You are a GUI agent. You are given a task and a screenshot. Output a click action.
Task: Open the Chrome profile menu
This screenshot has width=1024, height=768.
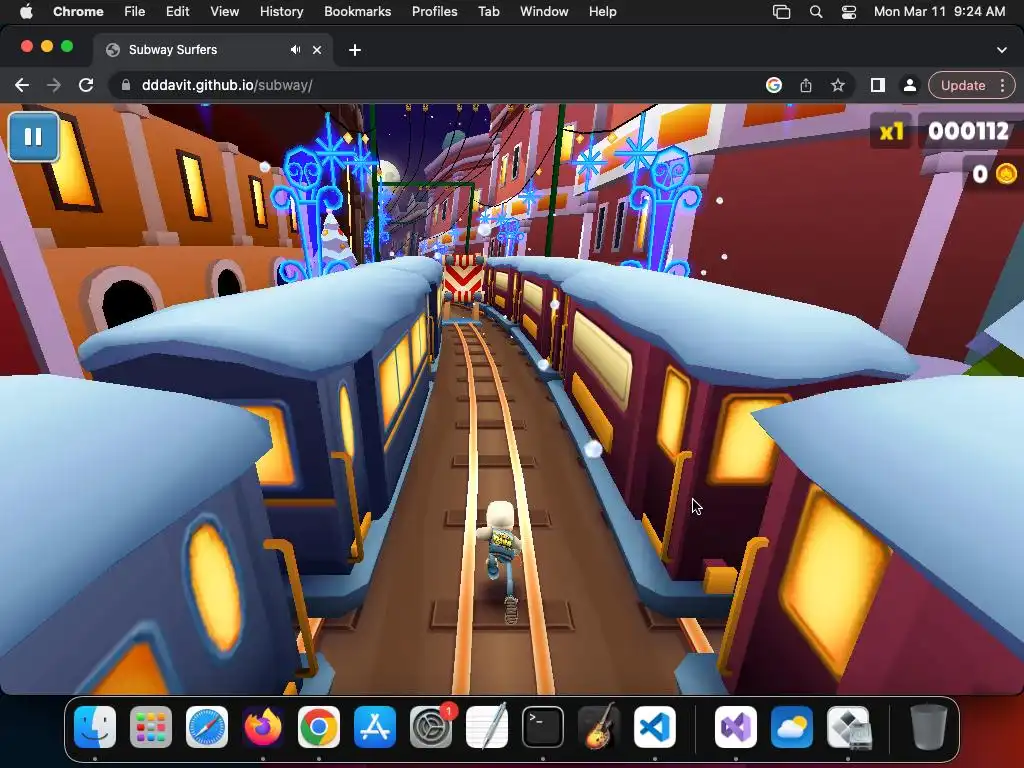[909, 85]
